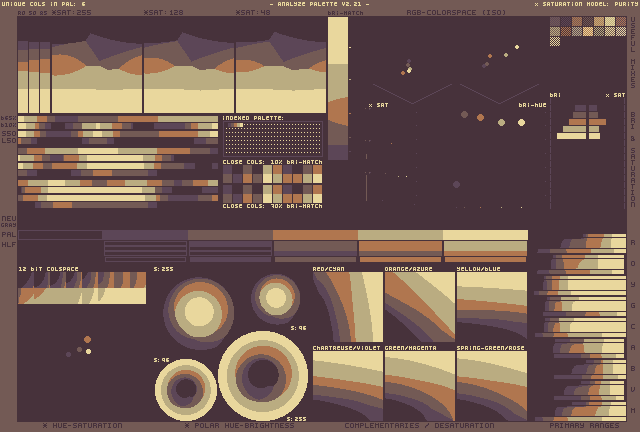The width and height of the screenshot is (640, 432).
Task: Click the 'NEU GRAY' label
Action: [x=9, y=221]
